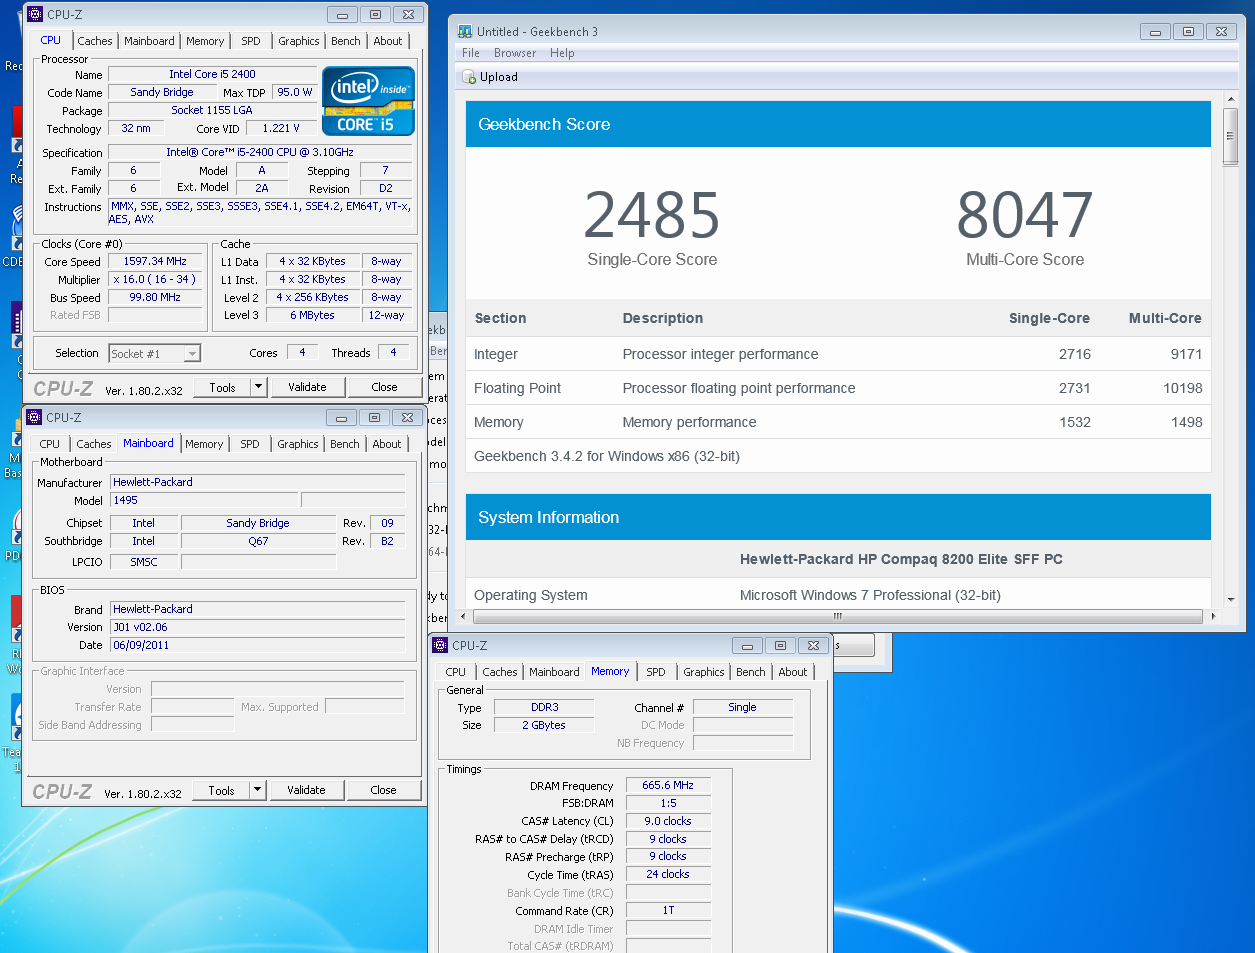Select the Mainboard tab in the Memory CPU-Z window

click(554, 672)
